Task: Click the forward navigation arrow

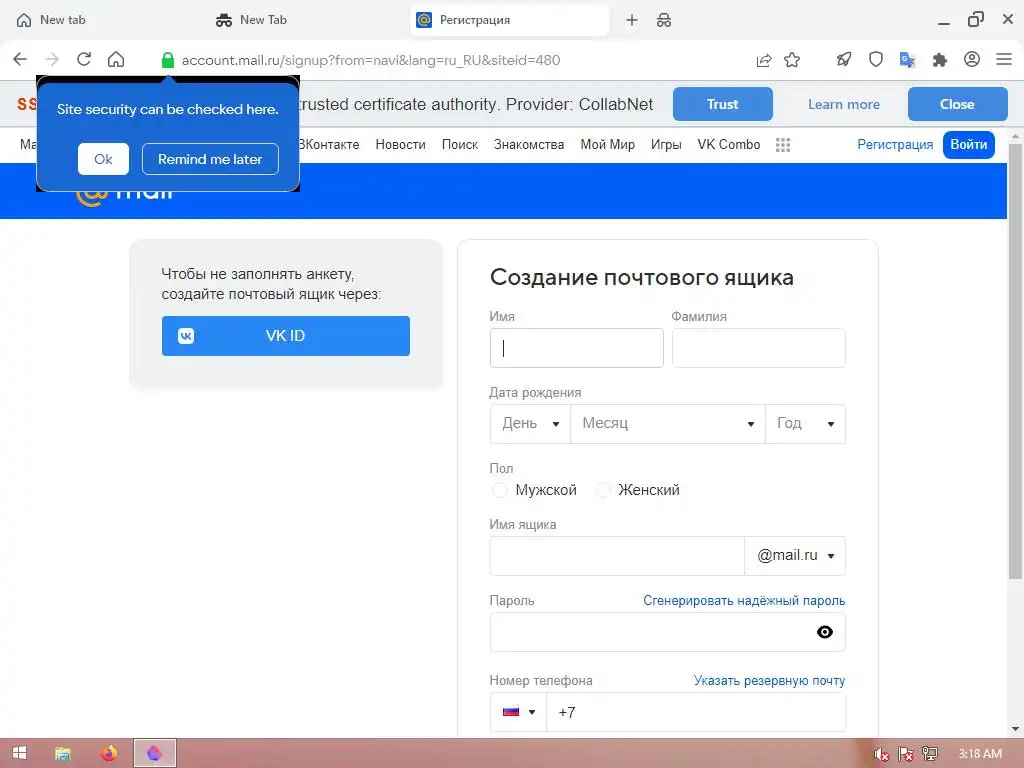Action: pos(52,59)
